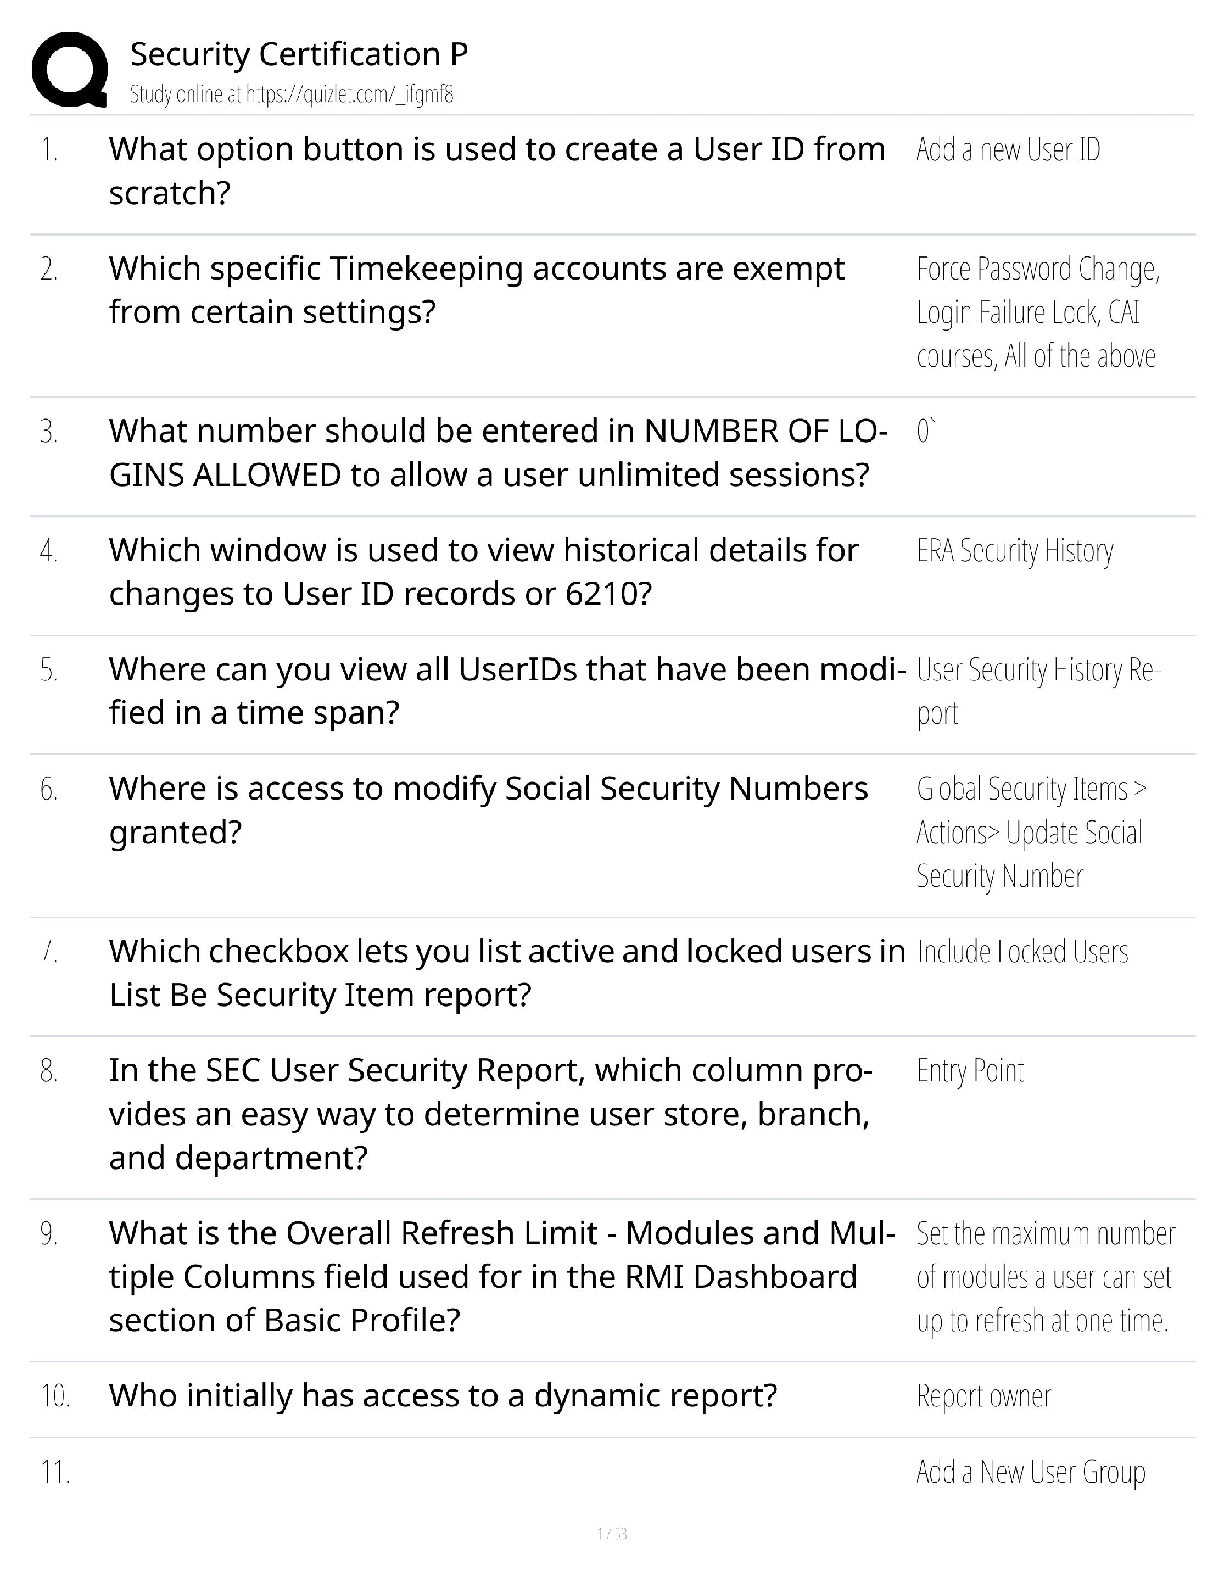Select the Social Security Numbers access question
Viewport: 1224px width, 1584px height.
488,810
